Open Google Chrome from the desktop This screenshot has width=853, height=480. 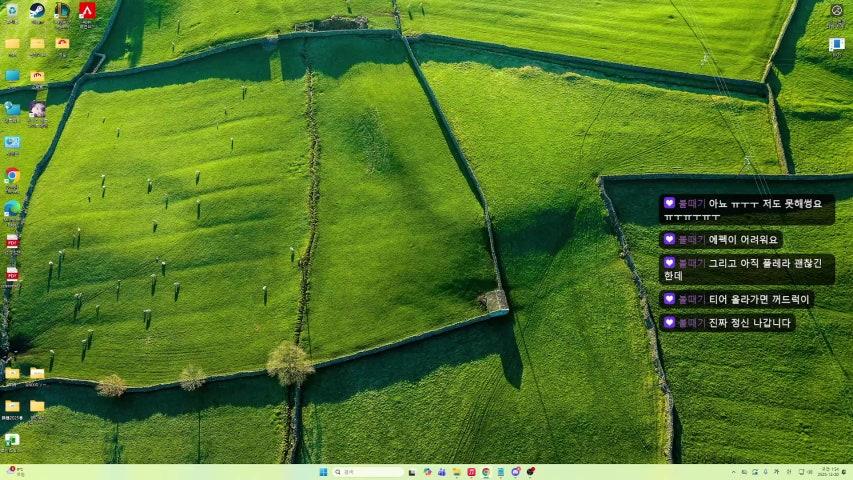point(12,175)
